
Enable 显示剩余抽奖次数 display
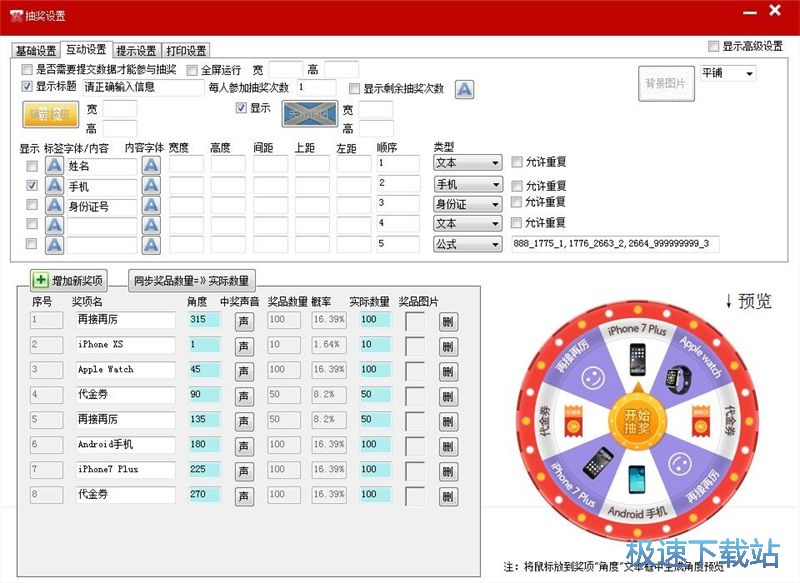352,88
